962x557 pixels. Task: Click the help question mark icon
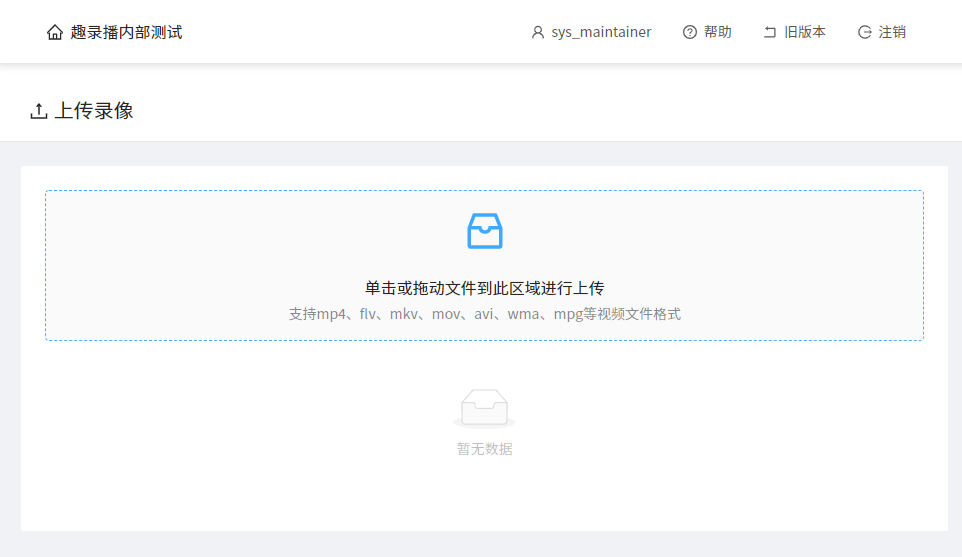tap(690, 32)
